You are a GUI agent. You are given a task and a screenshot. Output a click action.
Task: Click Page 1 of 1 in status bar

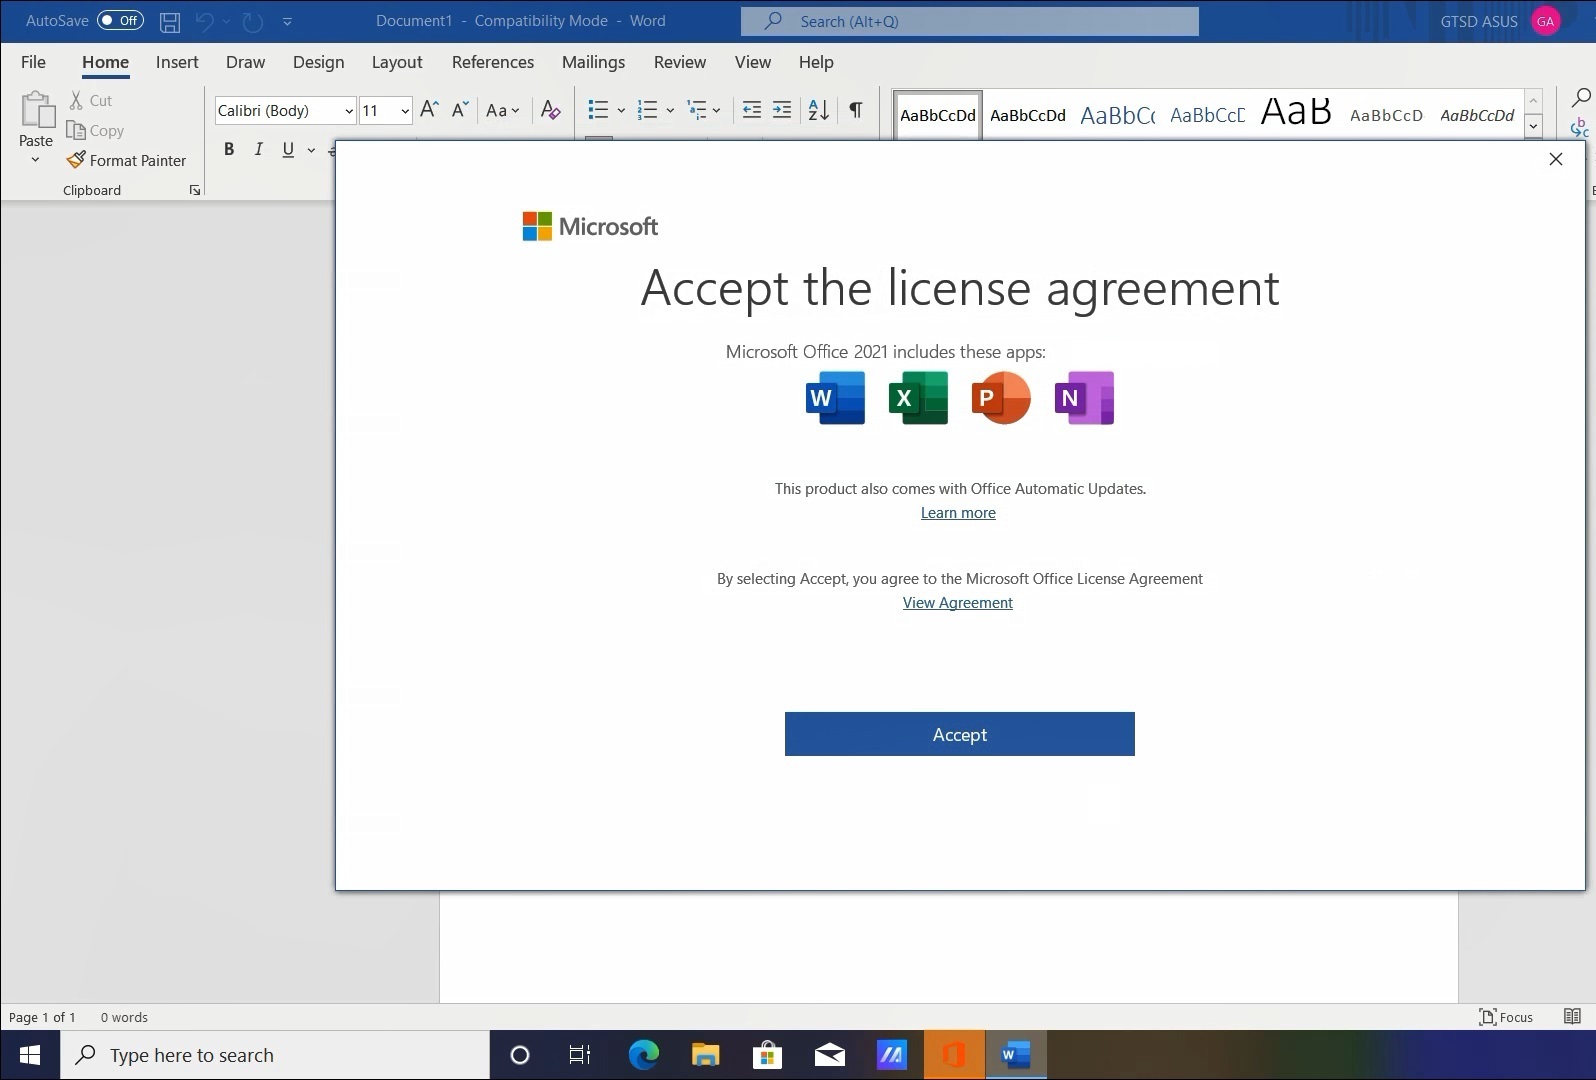click(x=42, y=1017)
